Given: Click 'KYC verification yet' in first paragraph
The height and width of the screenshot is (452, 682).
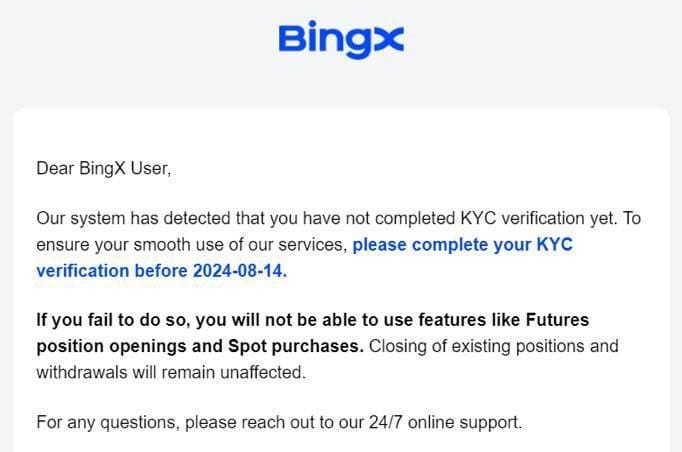Looking at the screenshot, I should click(x=538, y=218).
